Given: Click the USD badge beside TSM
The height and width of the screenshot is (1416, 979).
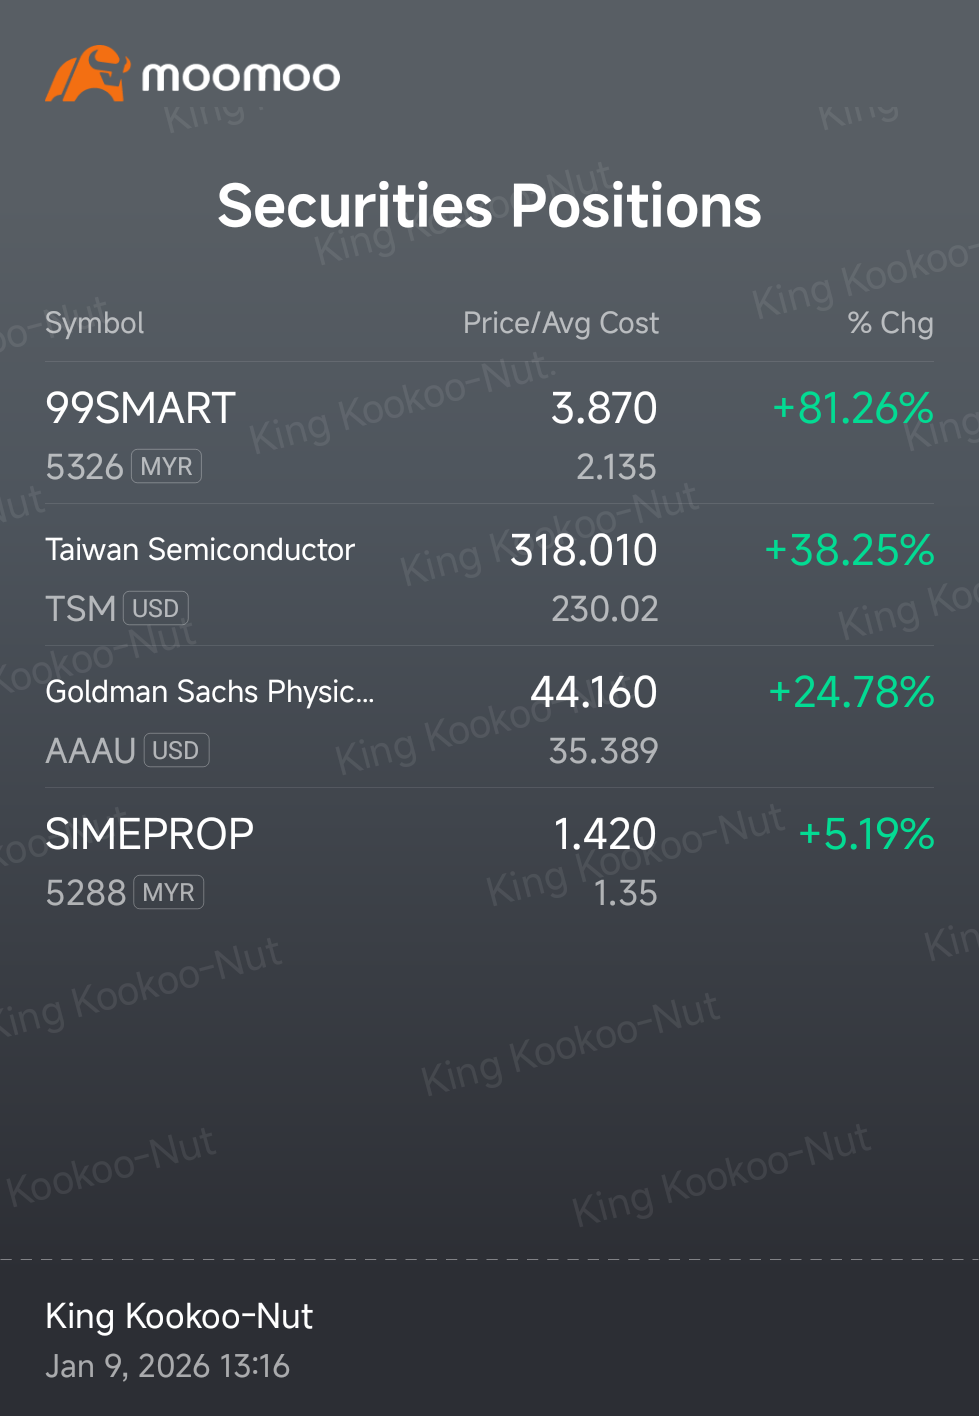Looking at the screenshot, I should 156,608.
